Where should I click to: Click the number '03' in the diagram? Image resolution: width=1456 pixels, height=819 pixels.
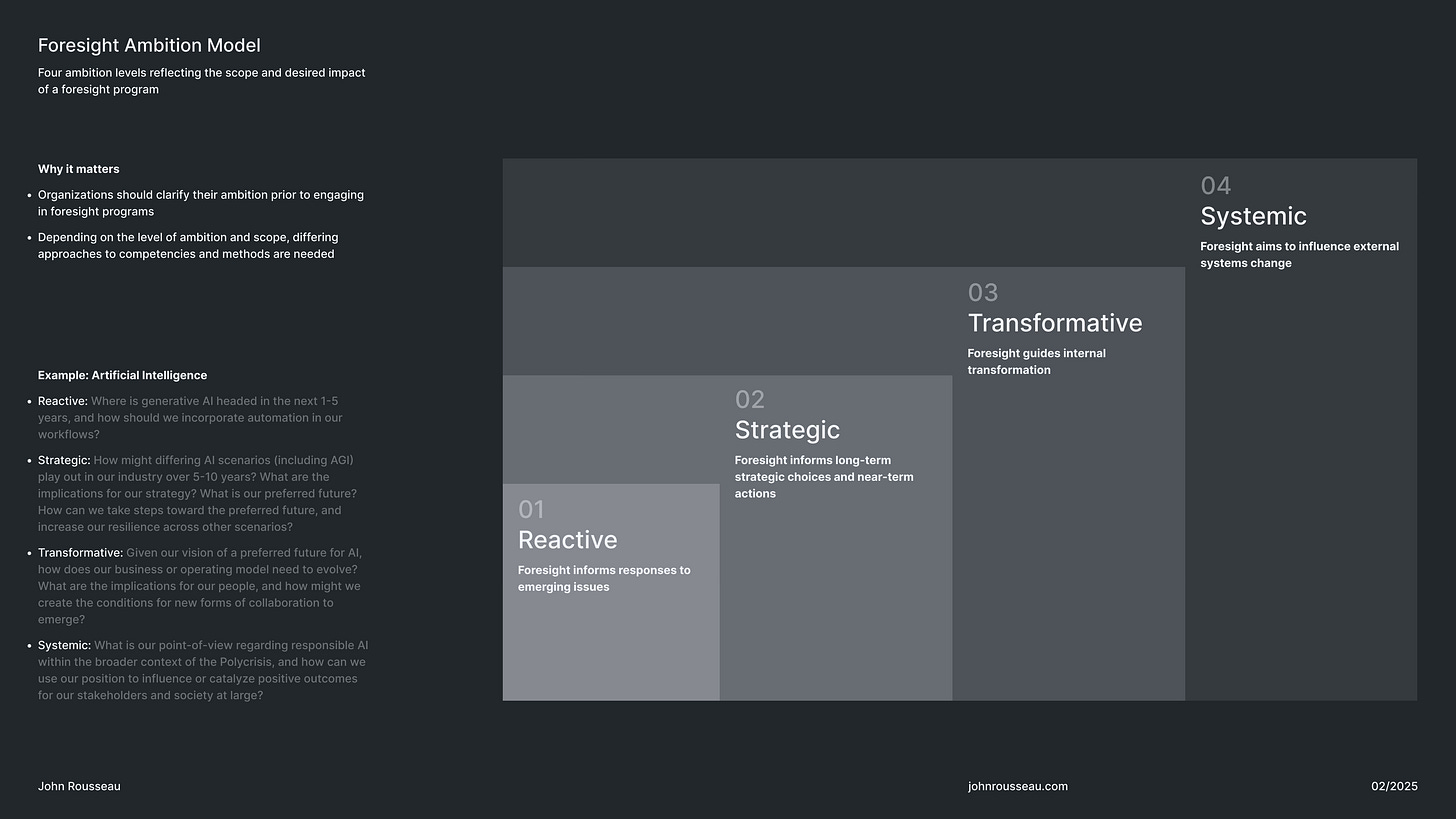(983, 293)
